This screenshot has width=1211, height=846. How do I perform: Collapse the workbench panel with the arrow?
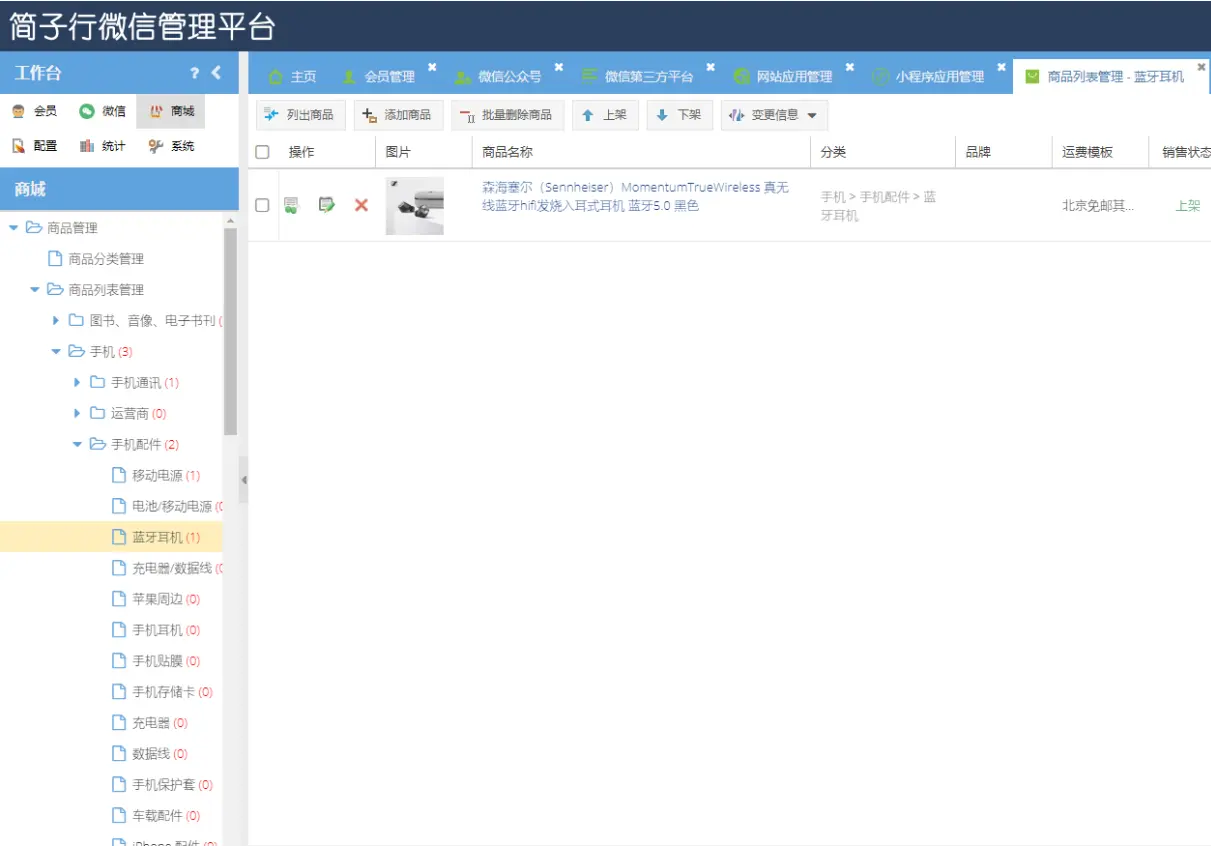(x=217, y=73)
